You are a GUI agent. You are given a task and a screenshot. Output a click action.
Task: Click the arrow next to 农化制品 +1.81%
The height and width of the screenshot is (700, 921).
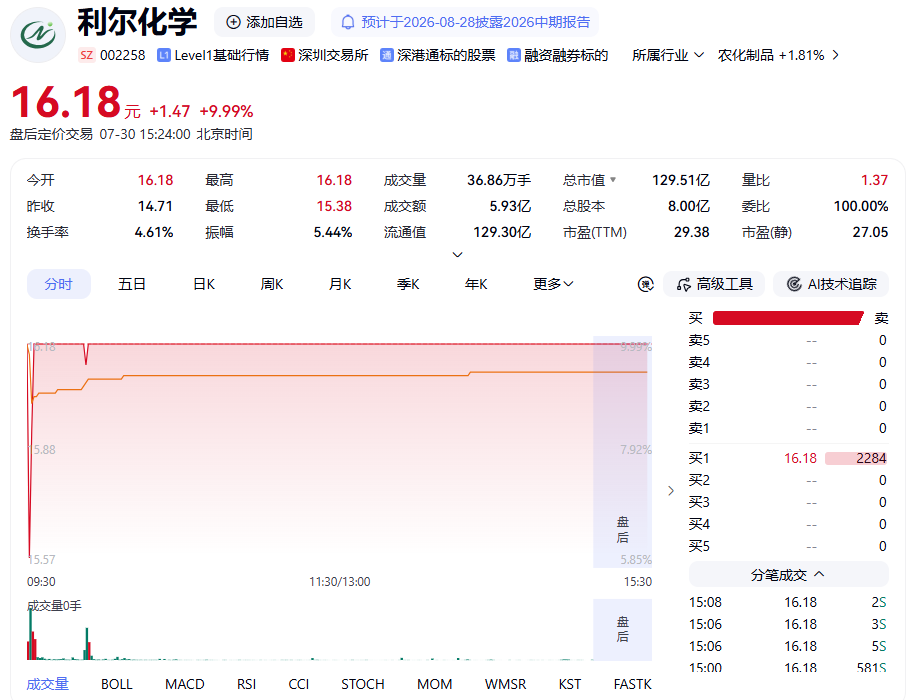pos(836,55)
